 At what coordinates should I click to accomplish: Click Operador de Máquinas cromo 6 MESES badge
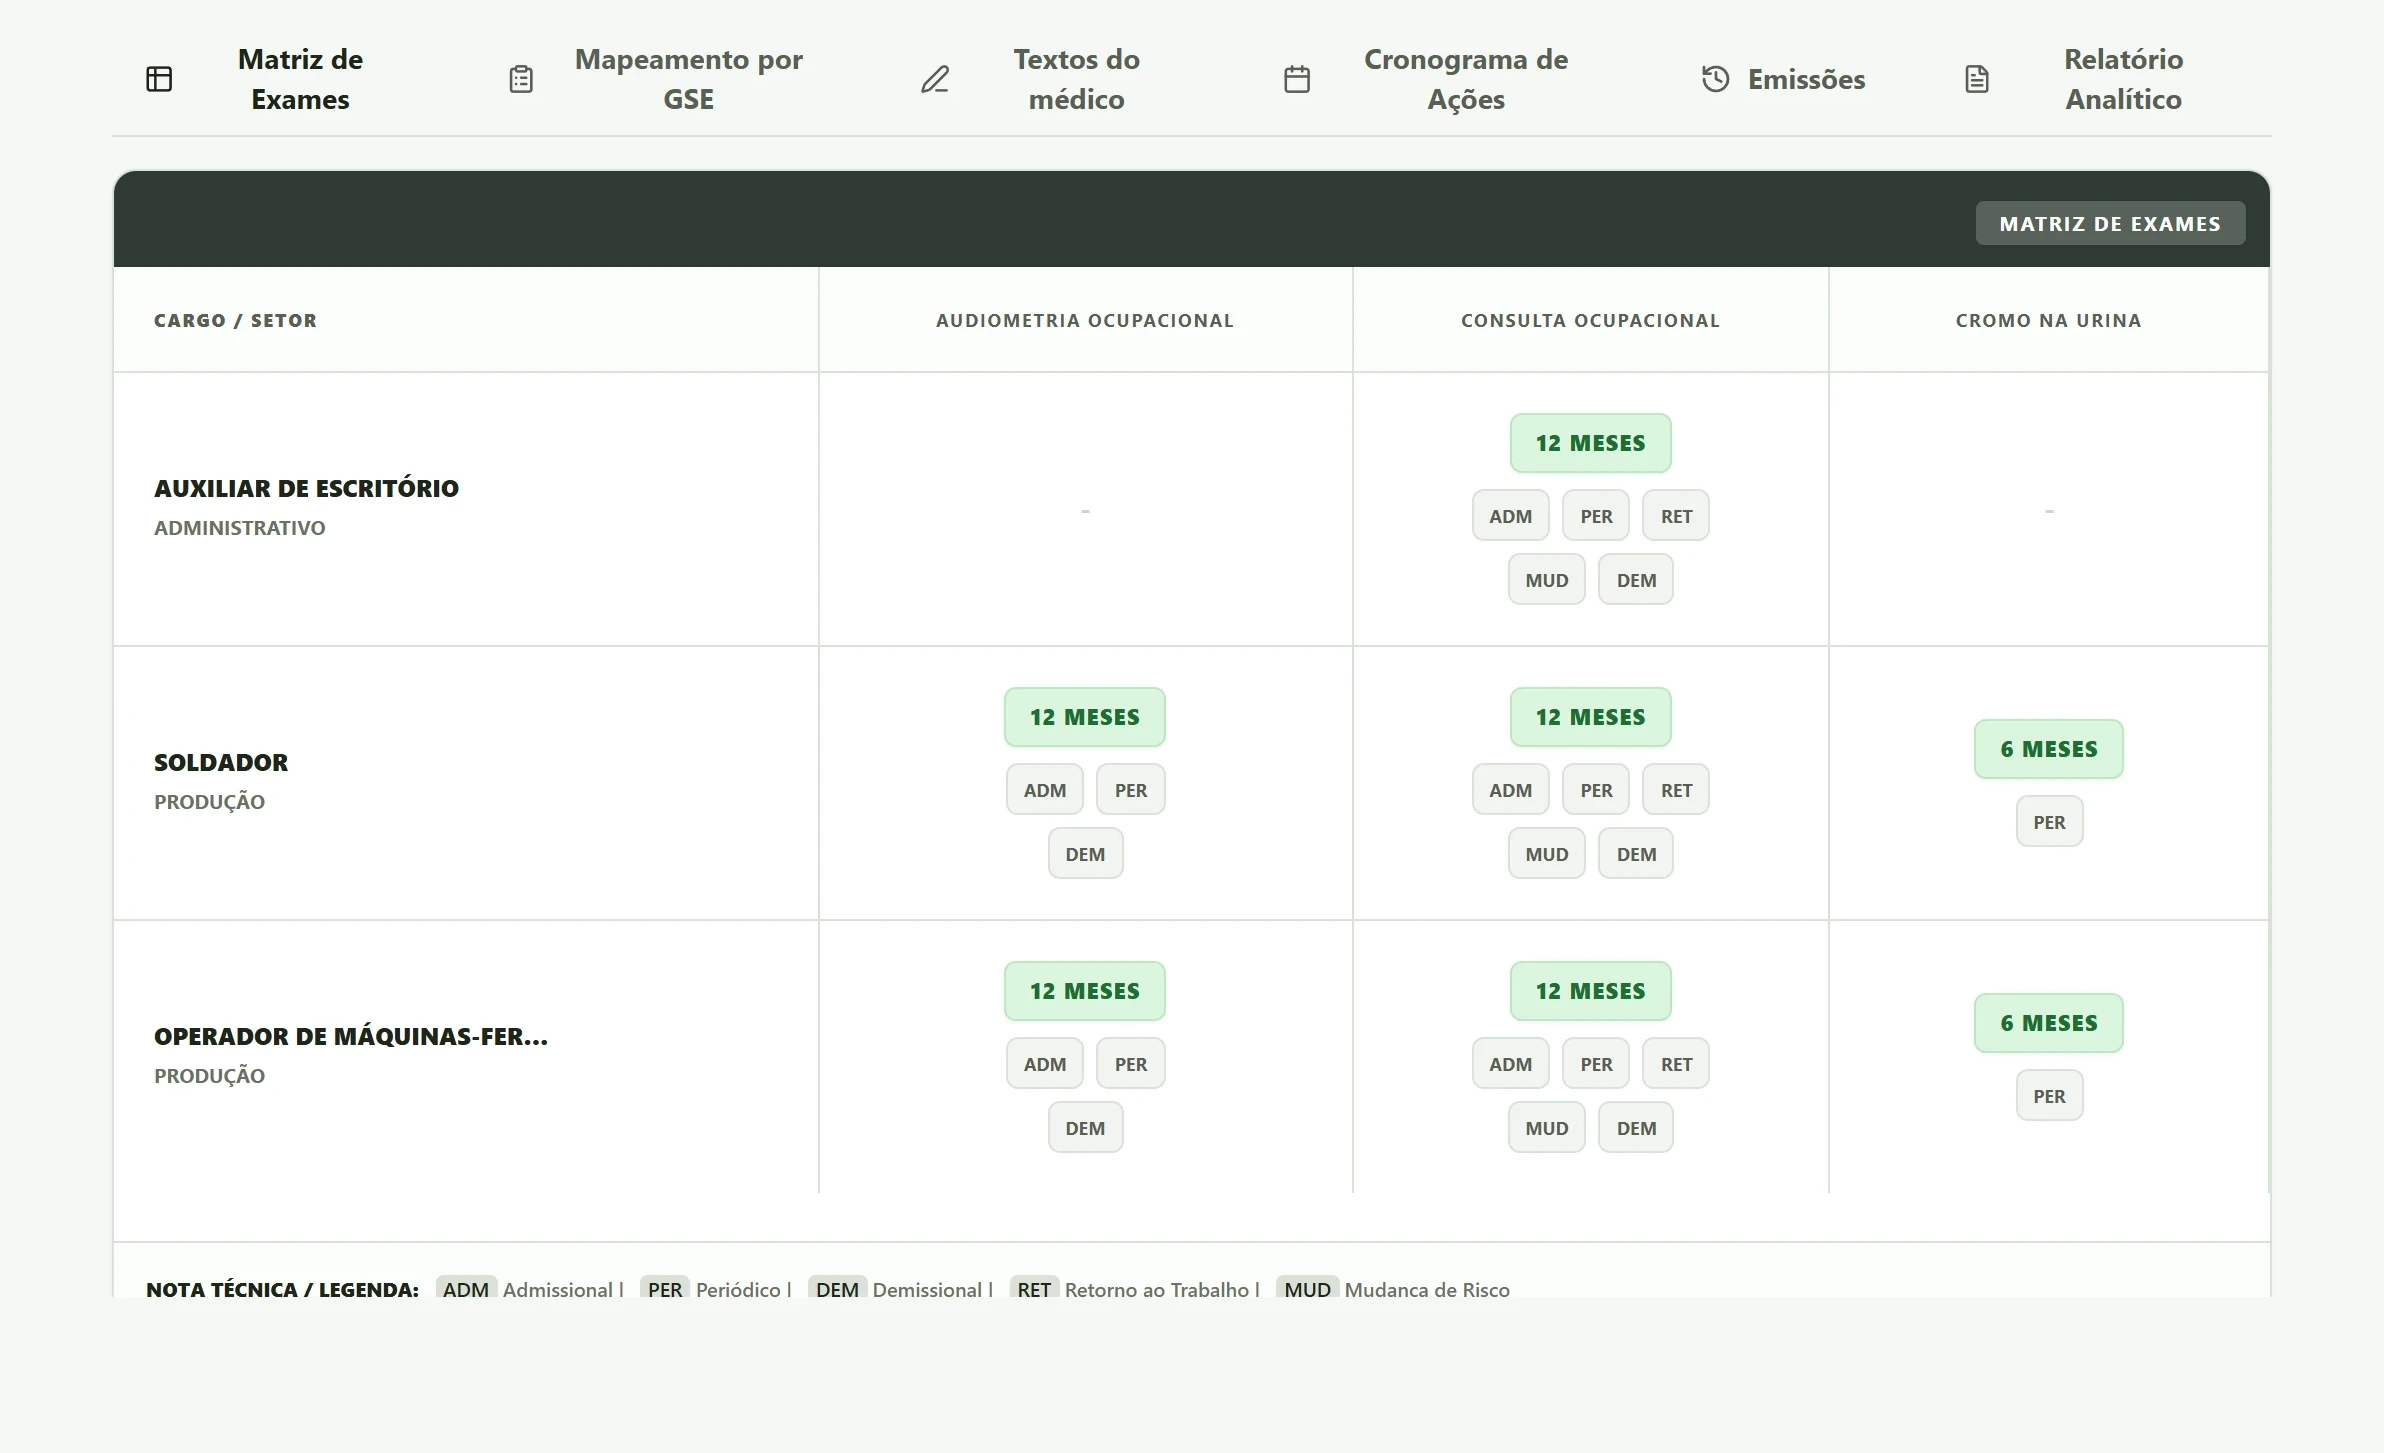pos(2049,1023)
